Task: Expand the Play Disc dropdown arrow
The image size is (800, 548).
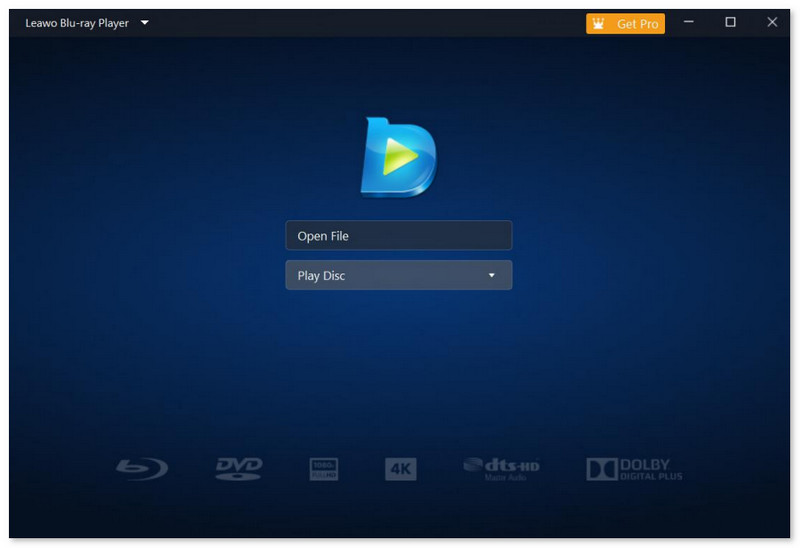Action: point(491,276)
